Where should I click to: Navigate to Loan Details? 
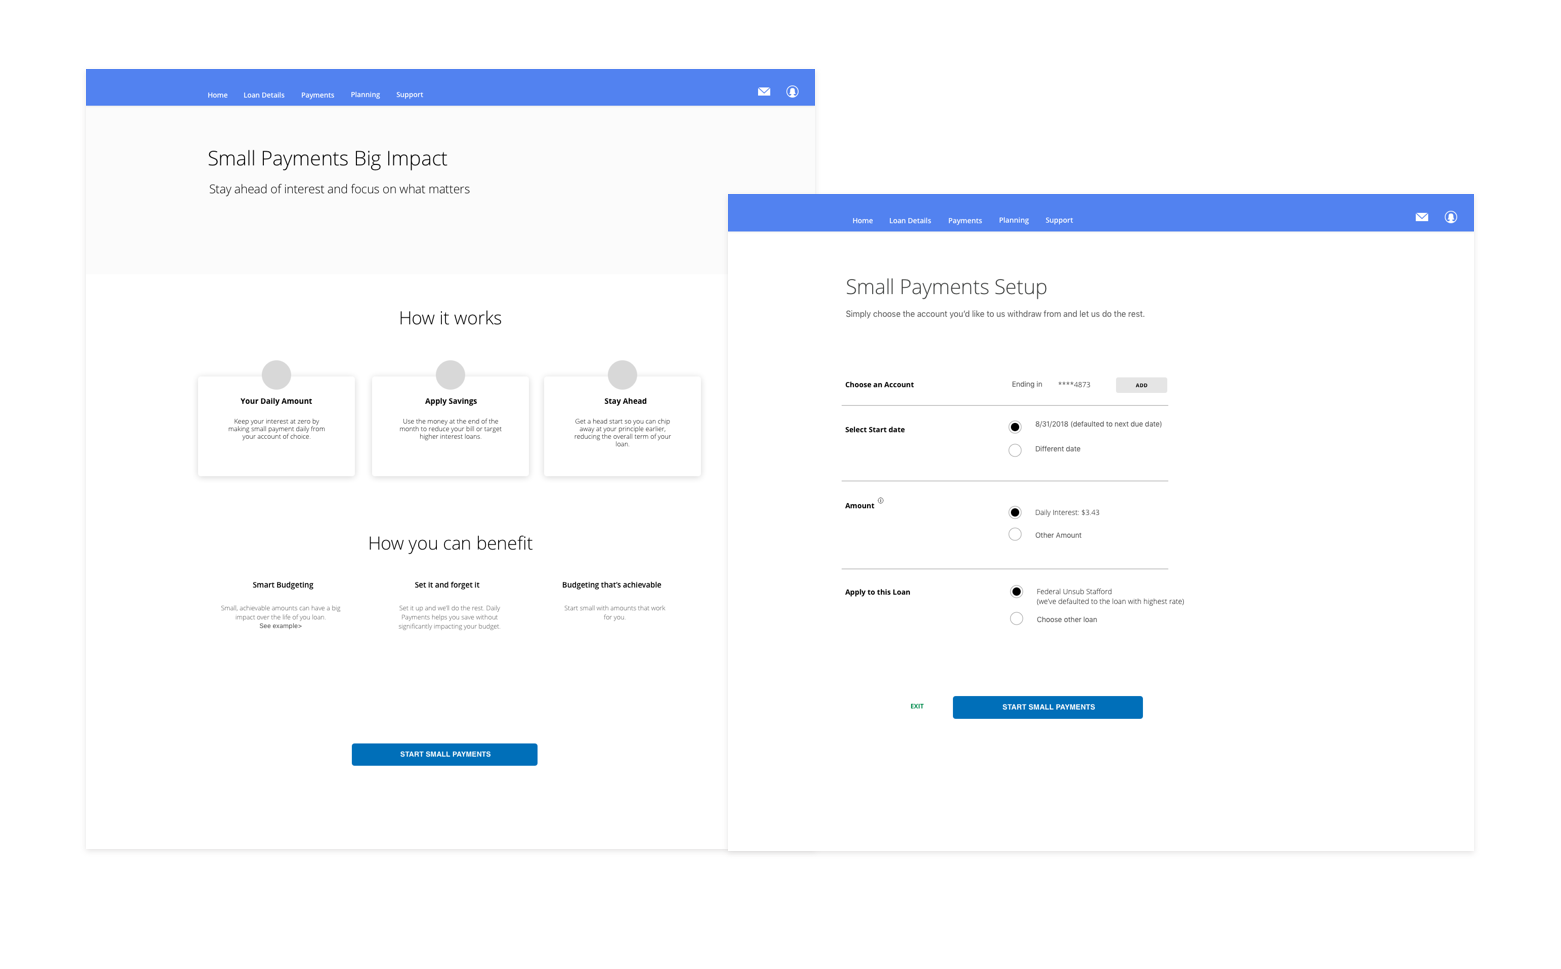click(x=263, y=94)
